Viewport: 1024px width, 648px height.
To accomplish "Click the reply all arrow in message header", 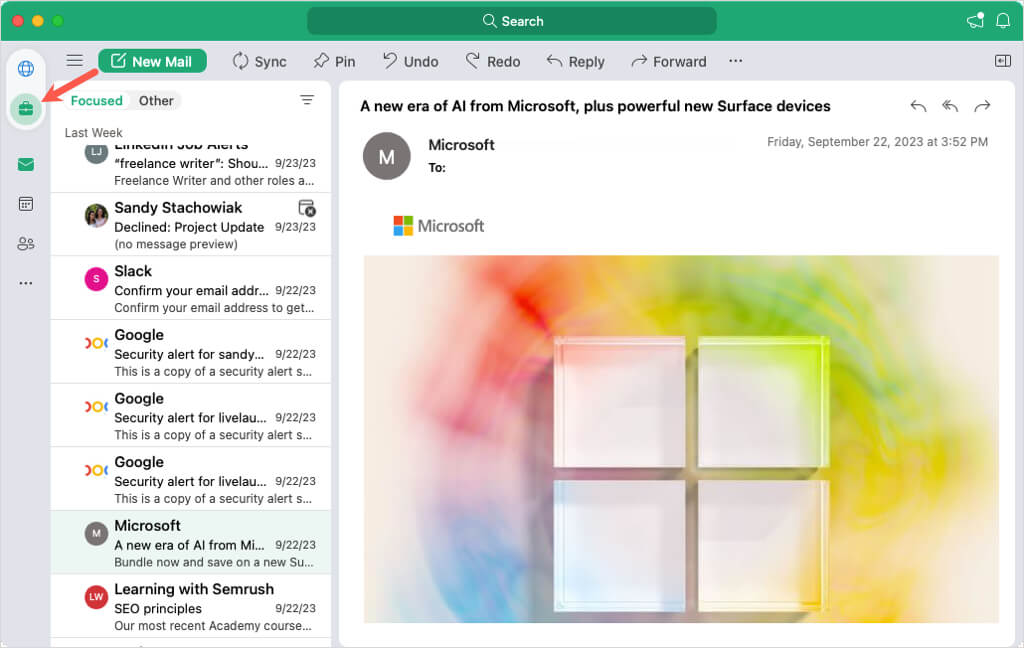I will (950, 106).
